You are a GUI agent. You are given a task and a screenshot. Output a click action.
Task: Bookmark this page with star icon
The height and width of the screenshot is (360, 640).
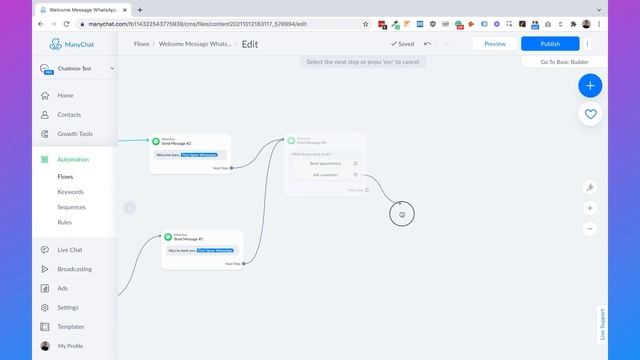pos(365,24)
